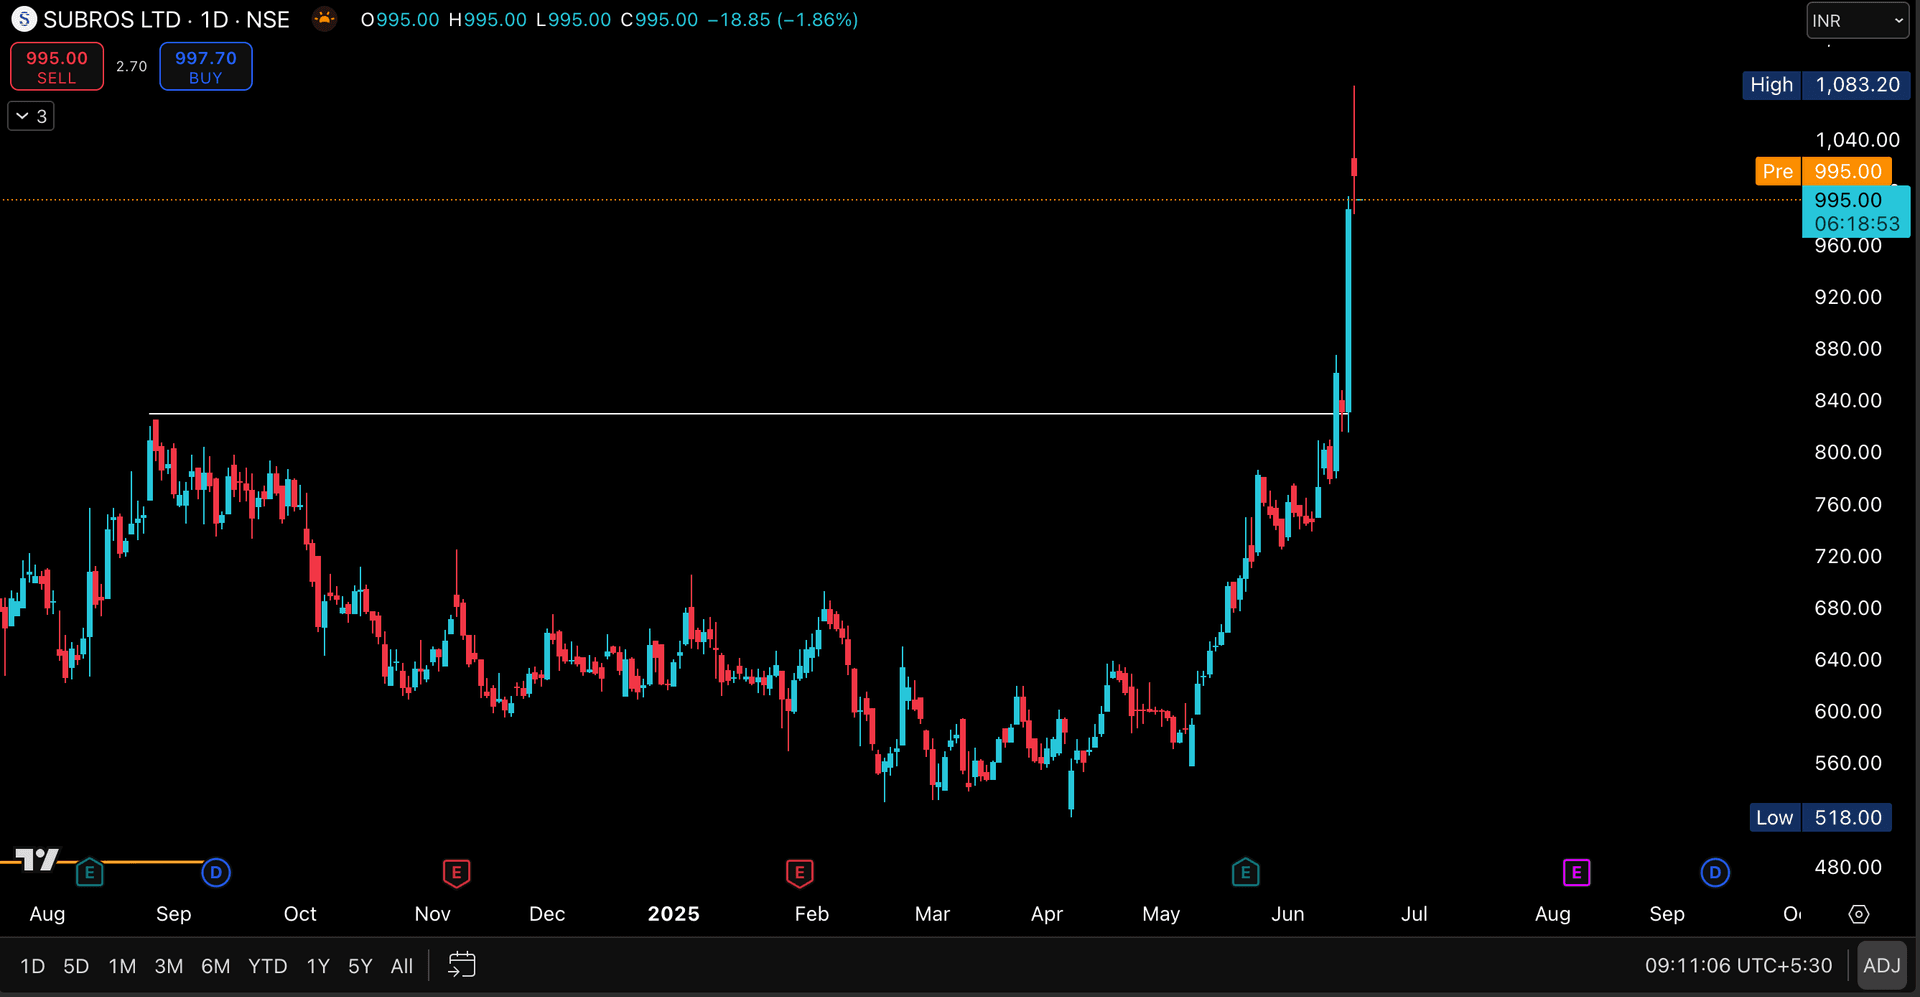Open the earnings marker near August 2024
Screen dimensions: 1920x997
click(89, 873)
